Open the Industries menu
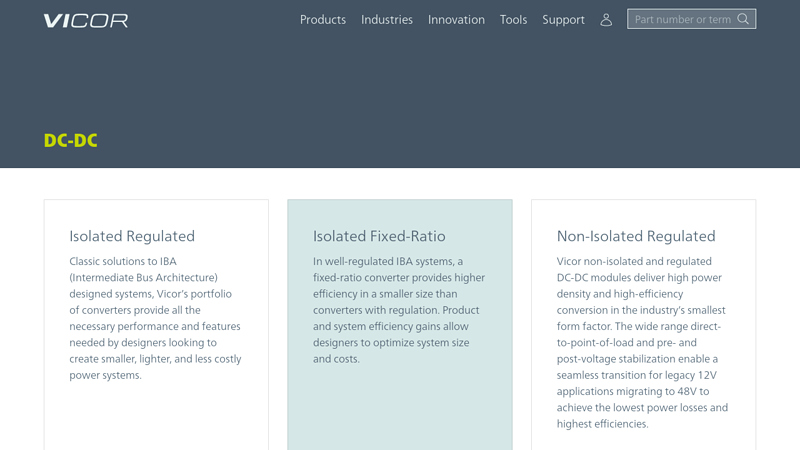This screenshot has height=450, width=800. point(387,20)
